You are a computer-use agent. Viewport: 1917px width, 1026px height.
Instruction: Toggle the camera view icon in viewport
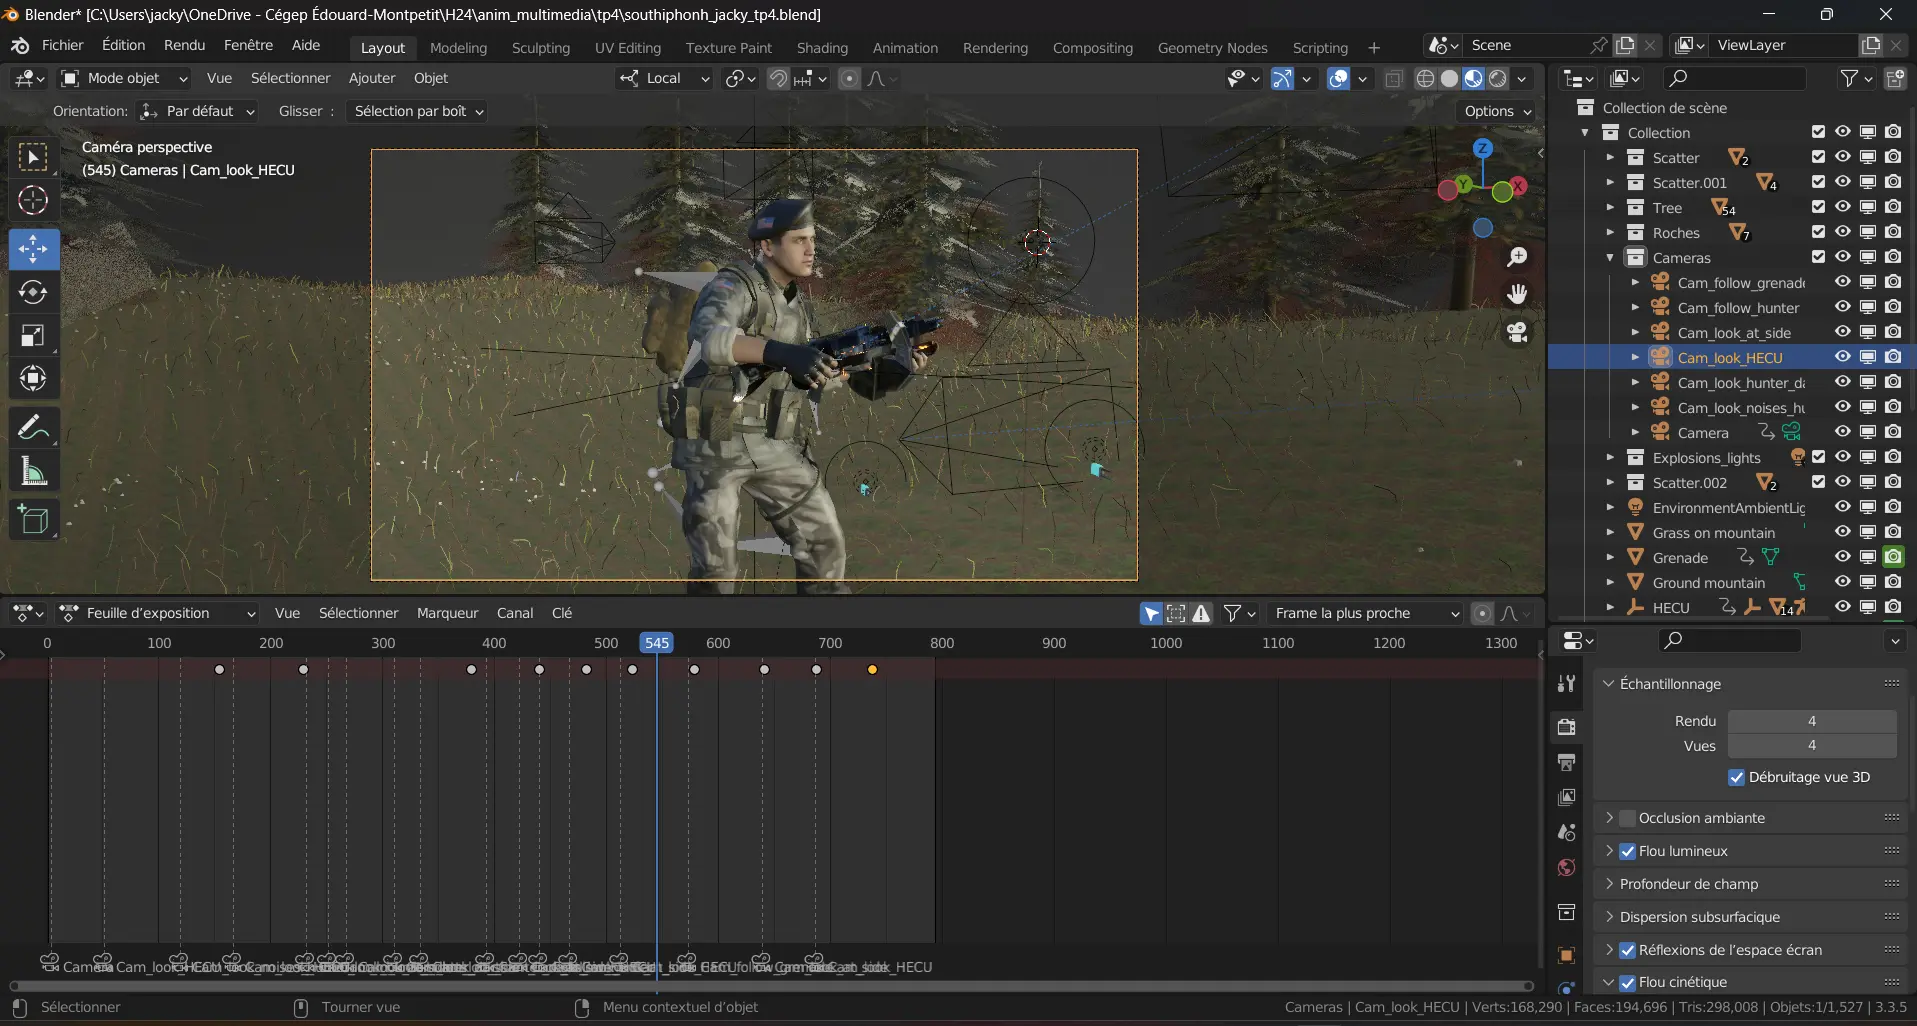tap(1517, 332)
